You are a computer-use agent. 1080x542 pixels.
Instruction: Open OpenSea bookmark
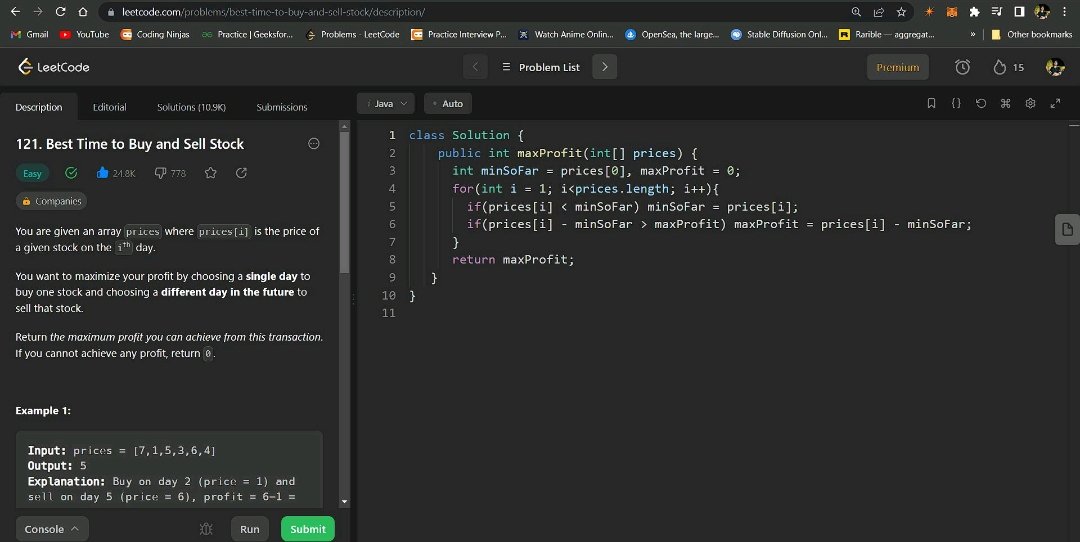pyautogui.click(x=672, y=34)
